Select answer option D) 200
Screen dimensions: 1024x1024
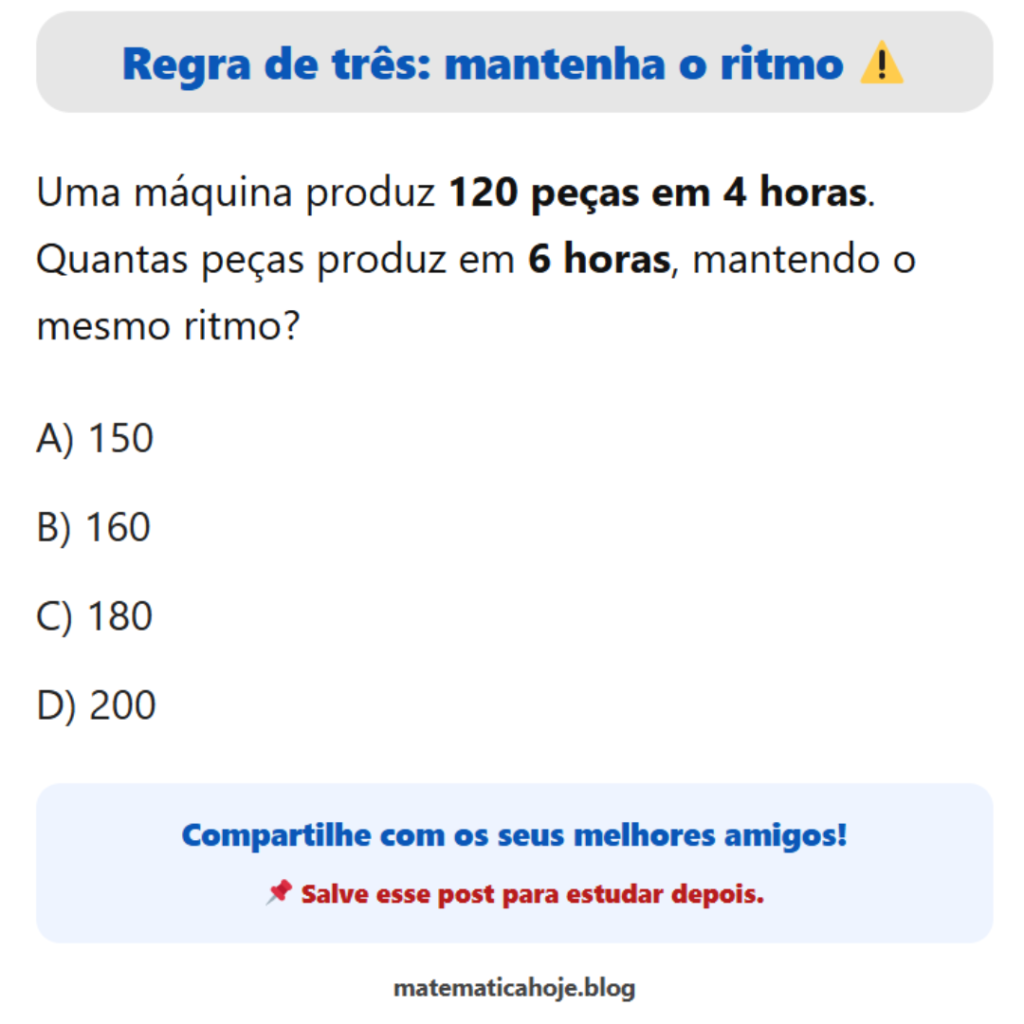pyautogui.click(x=96, y=706)
